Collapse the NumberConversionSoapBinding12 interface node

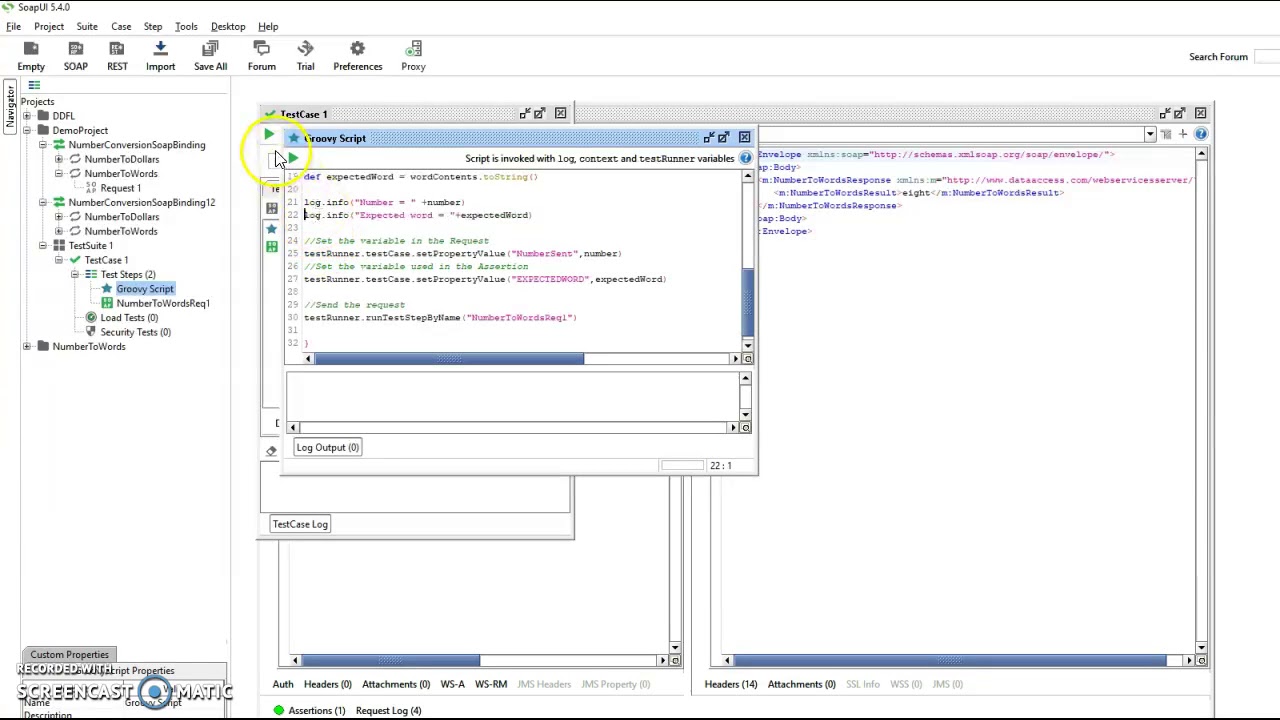(43, 202)
